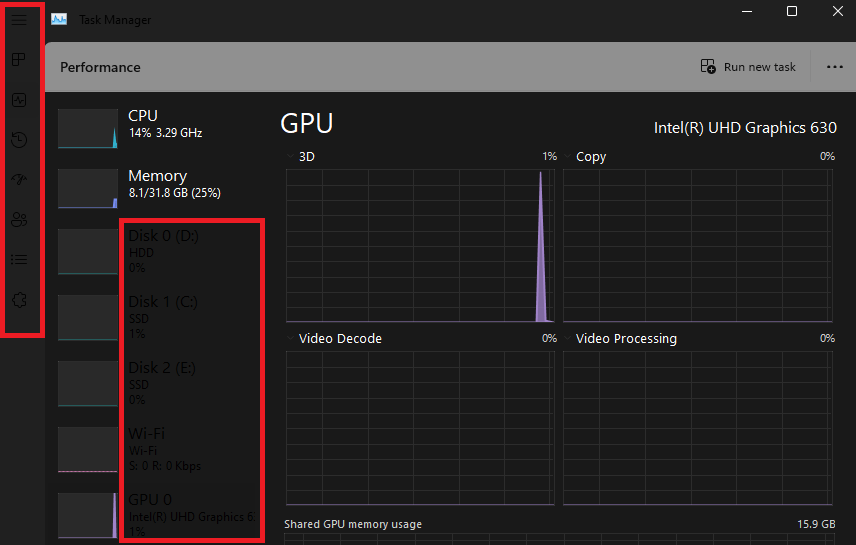
Task: Click the Performance page heading
Action: coord(100,67)
